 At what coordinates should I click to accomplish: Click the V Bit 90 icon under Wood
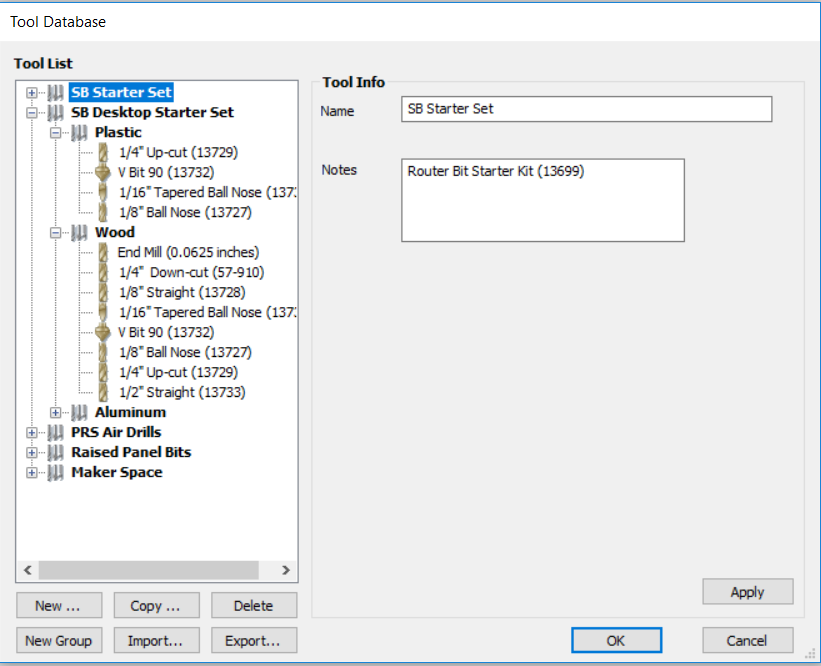tap(103, 332)
